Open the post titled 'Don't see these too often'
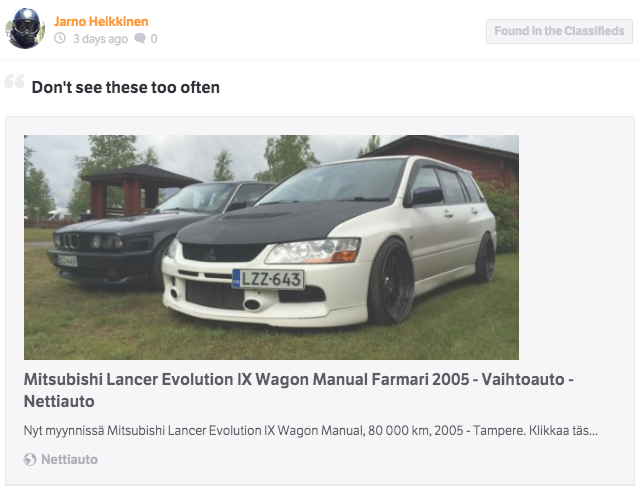The image size is (642, 491). (126, 87)
